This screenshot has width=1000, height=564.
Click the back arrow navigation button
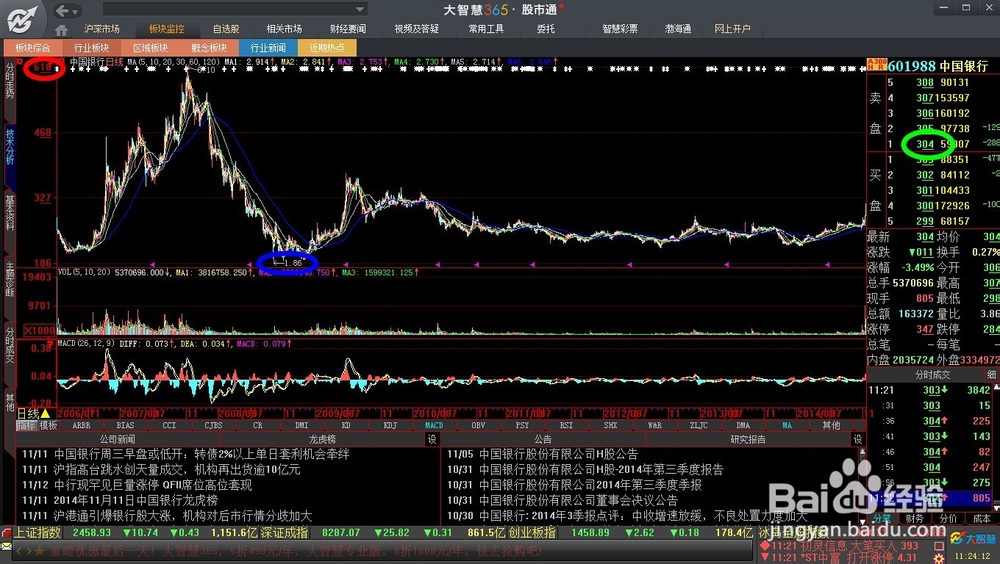coord(62,10)
